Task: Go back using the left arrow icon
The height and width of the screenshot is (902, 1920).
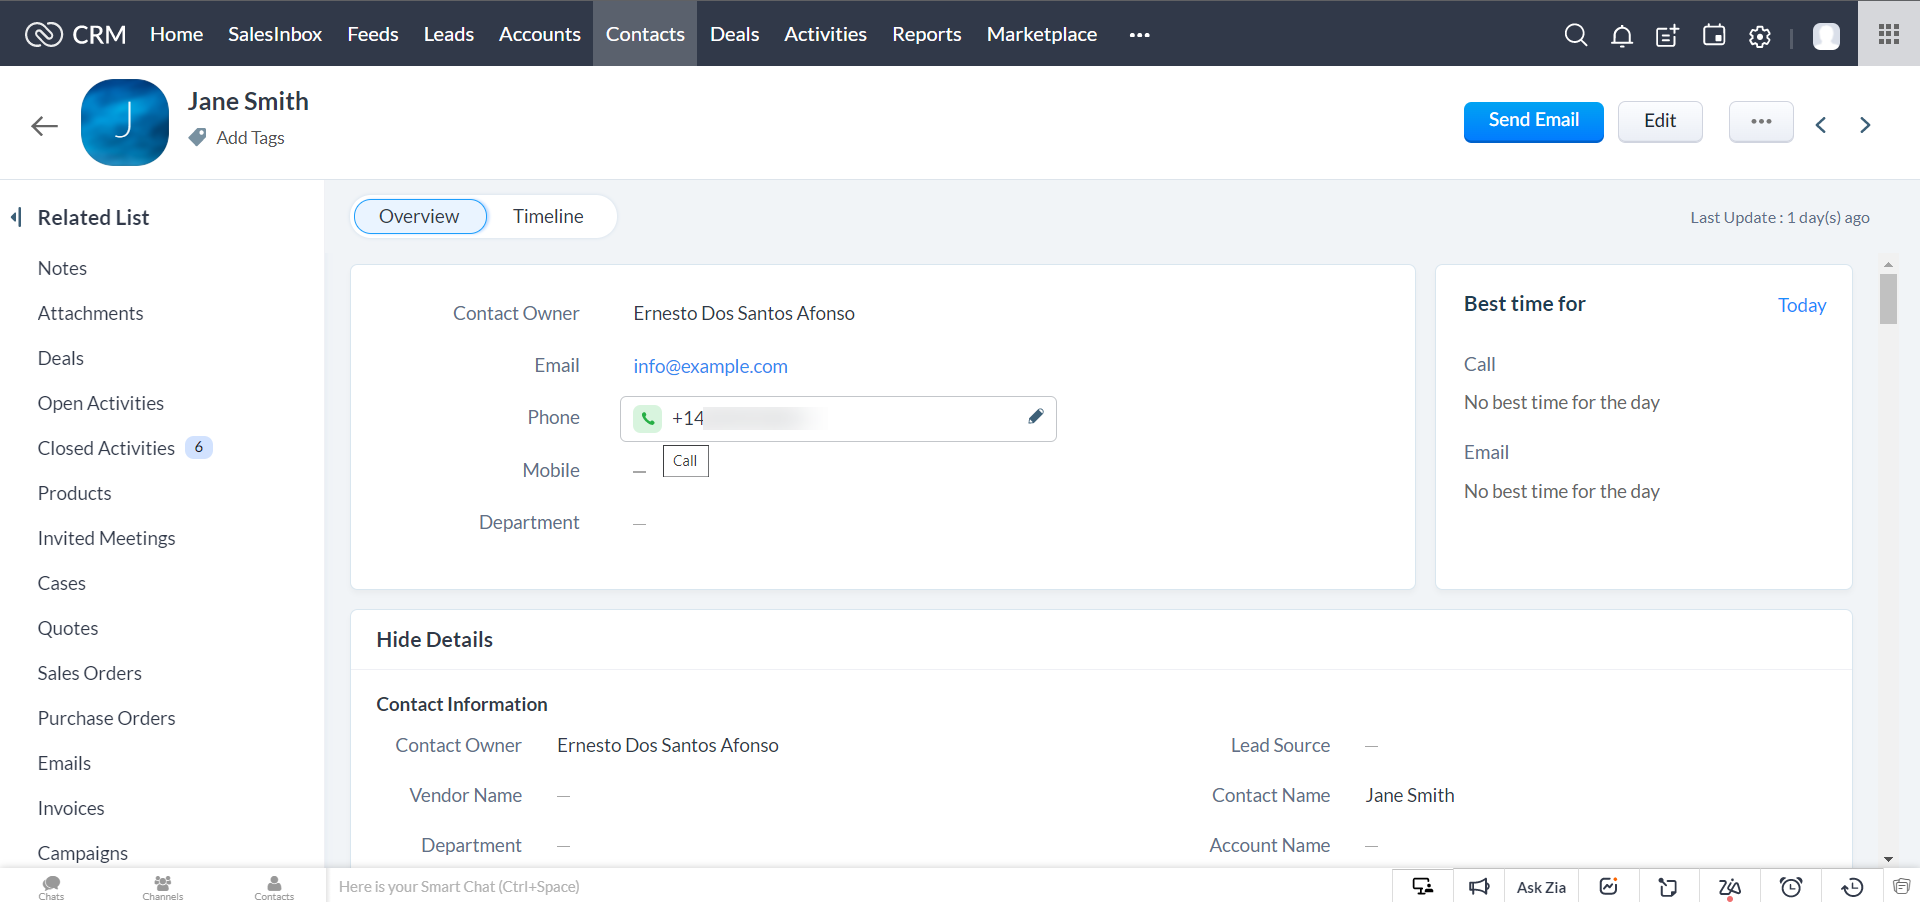Action: [44, 126]
